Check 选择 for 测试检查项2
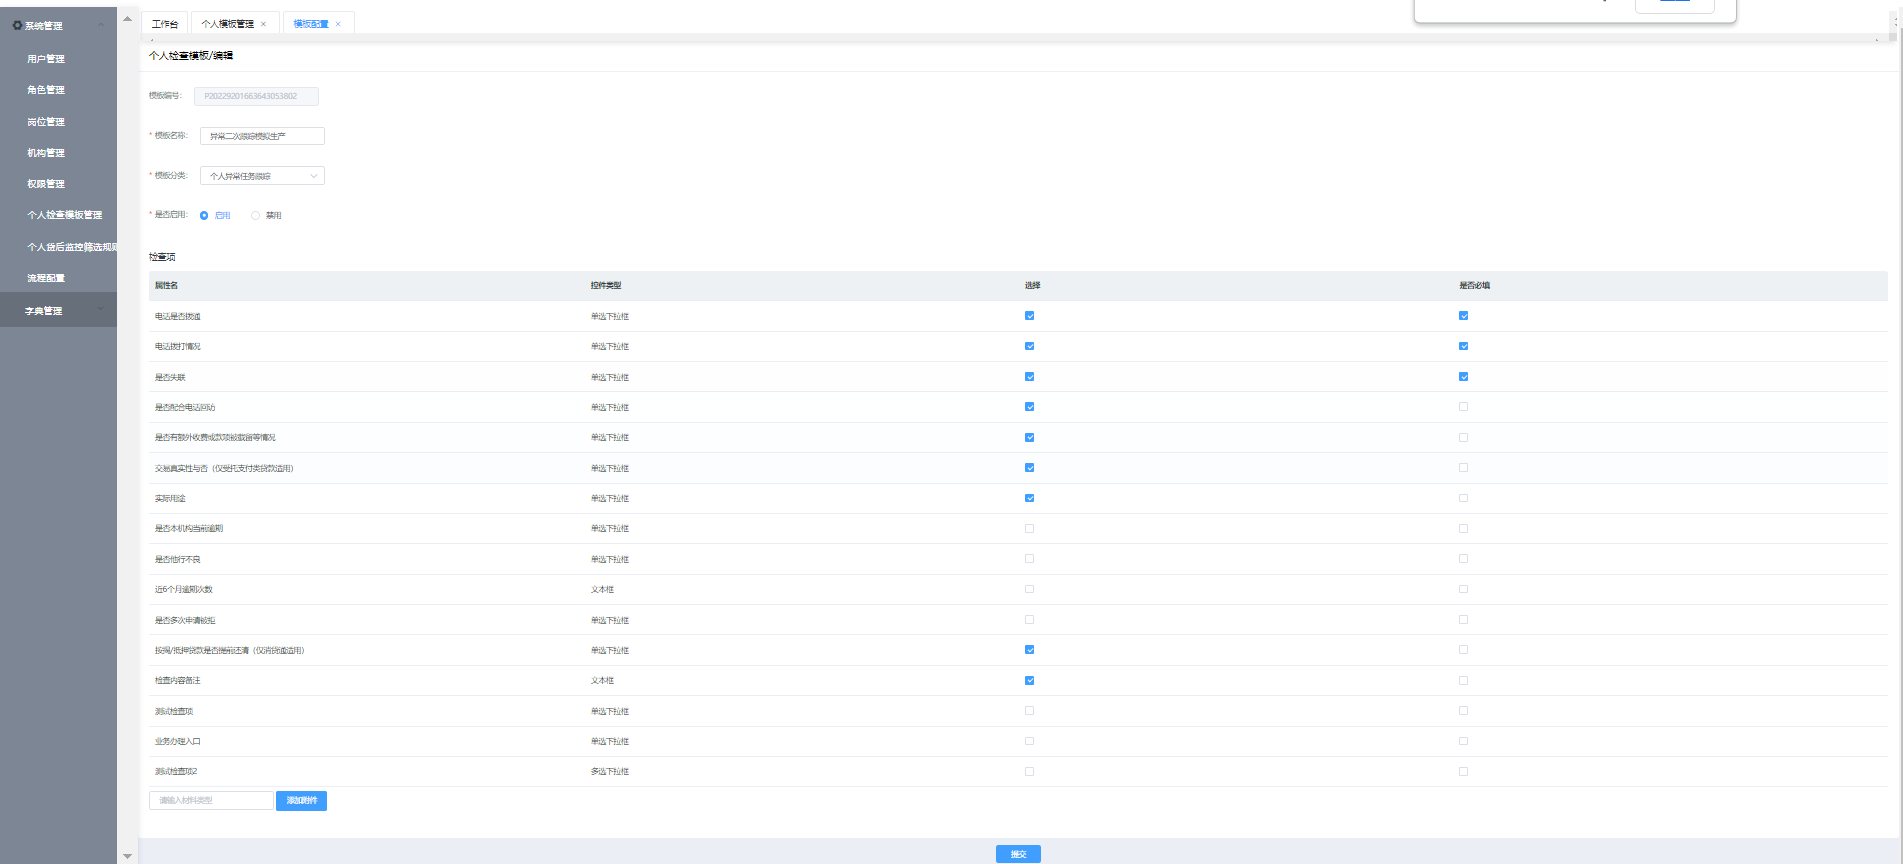1903x864 pixels. (1029, 771)
